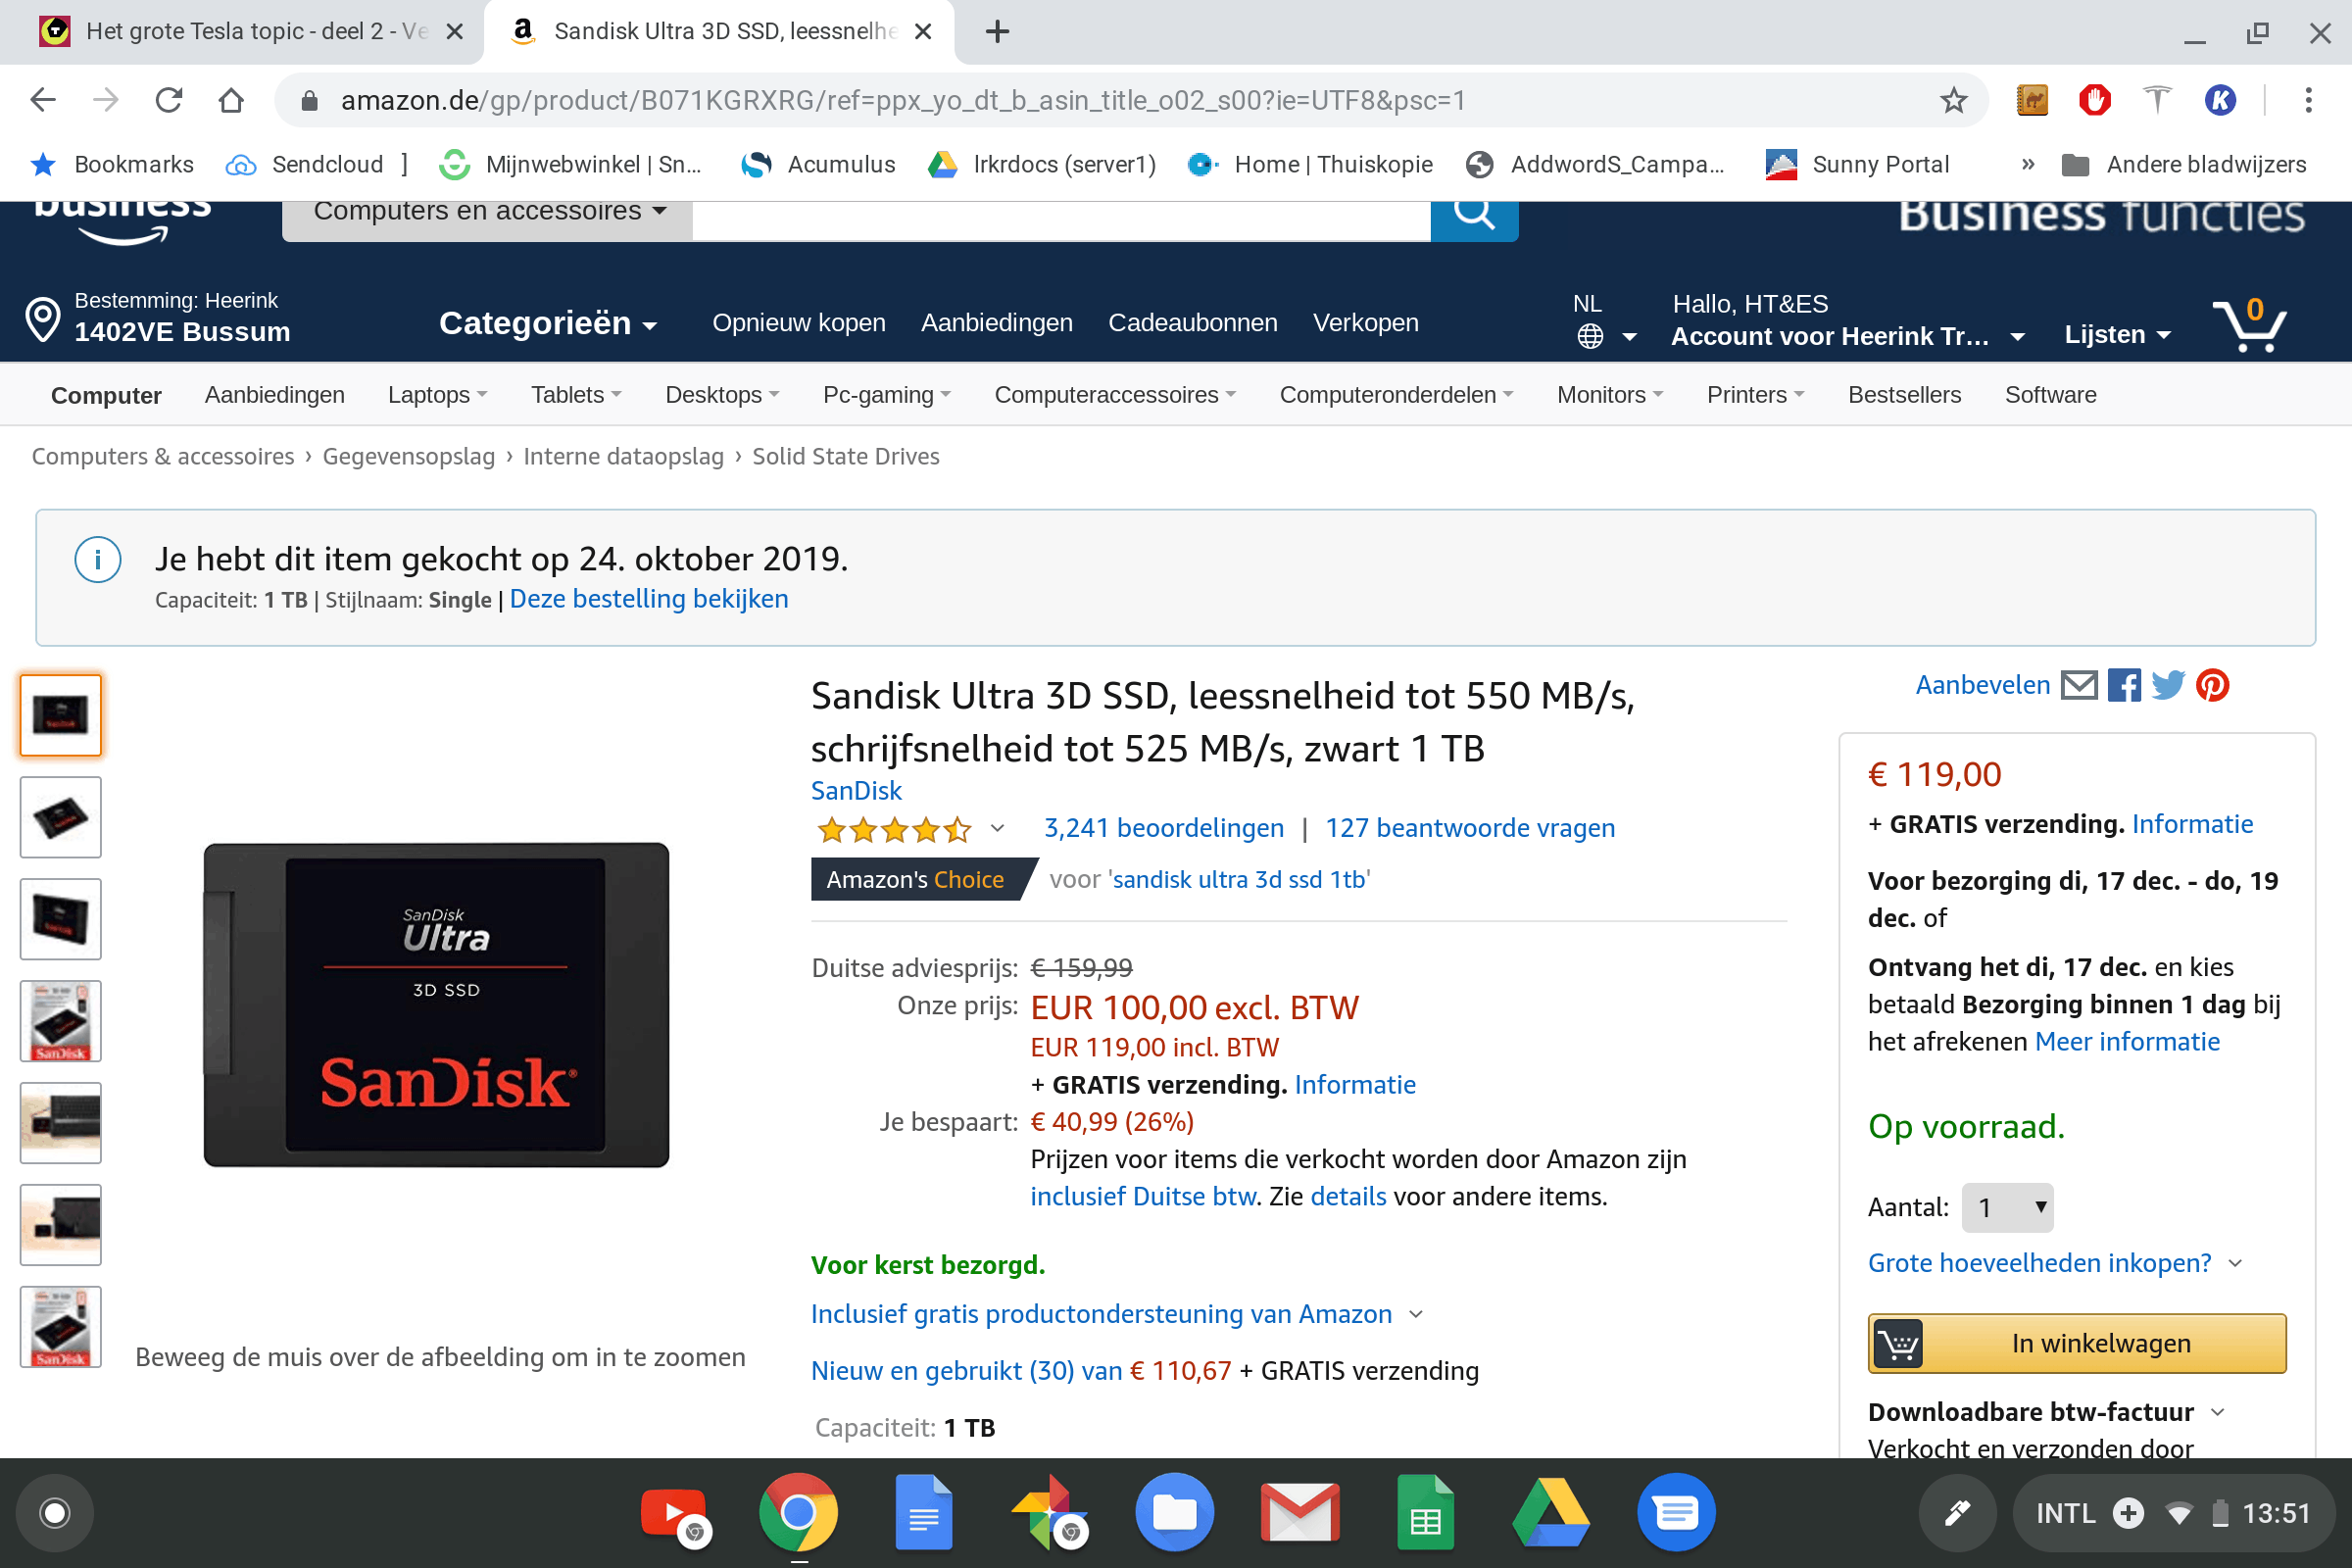Click the blue search magnifier button
The width and height of the screenshot is (2352, 1568).
(1474, 215)
